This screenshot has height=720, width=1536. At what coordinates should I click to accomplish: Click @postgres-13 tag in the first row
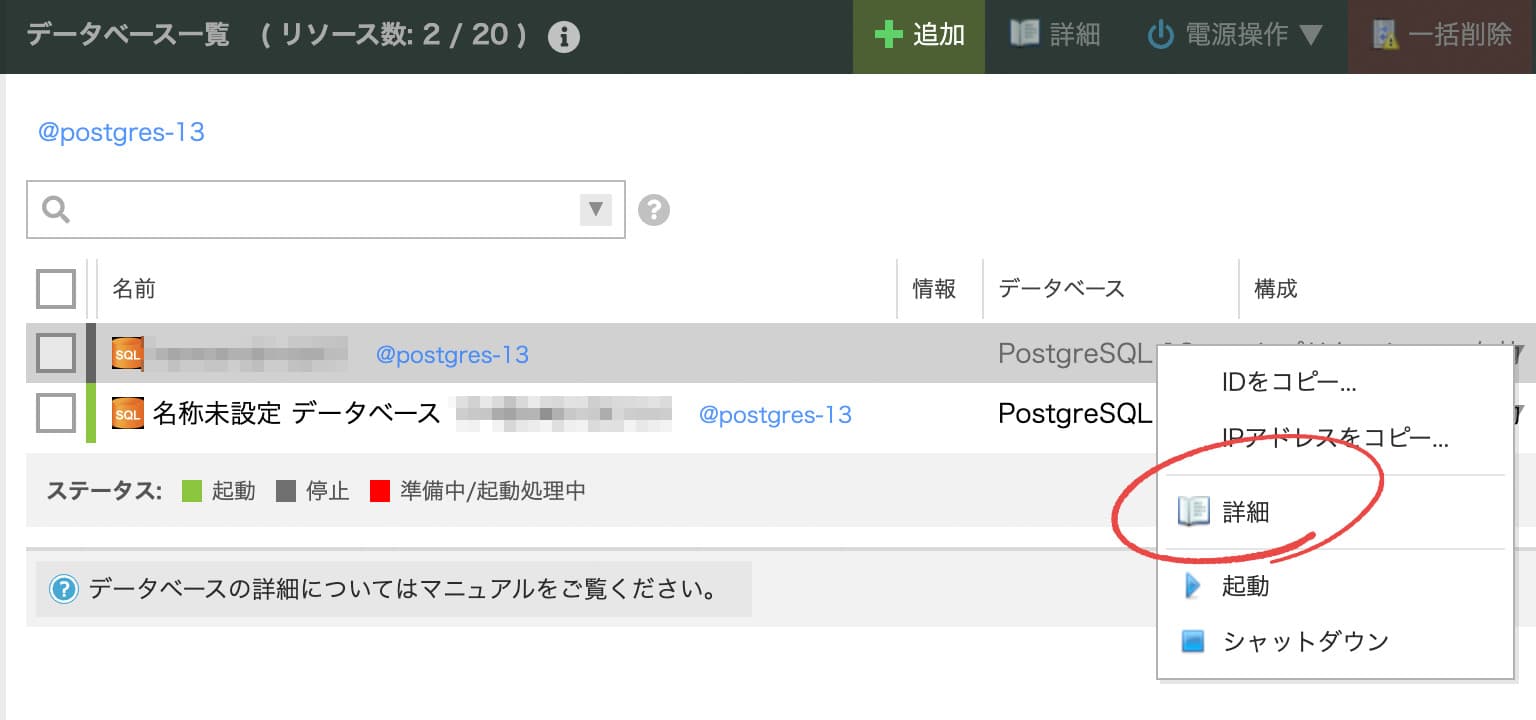point(452,355)
